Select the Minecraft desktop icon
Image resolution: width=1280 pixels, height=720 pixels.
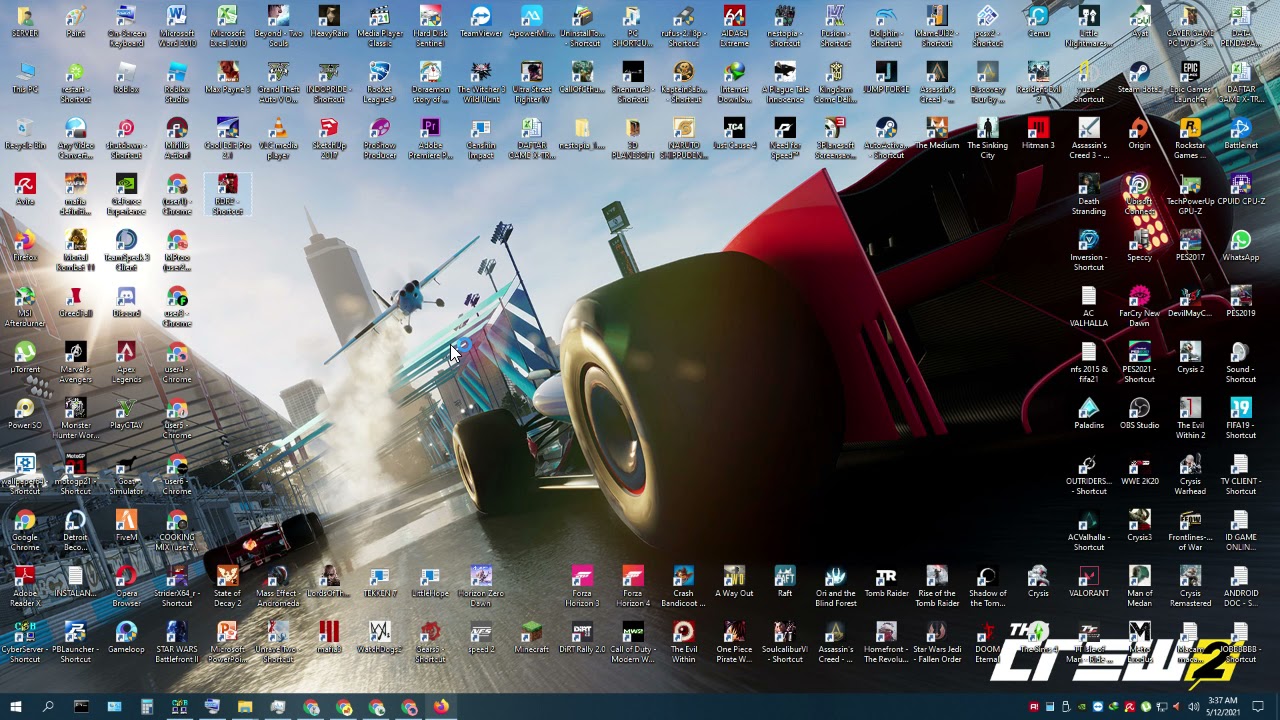pyautogui.click(x=532, y=639)
